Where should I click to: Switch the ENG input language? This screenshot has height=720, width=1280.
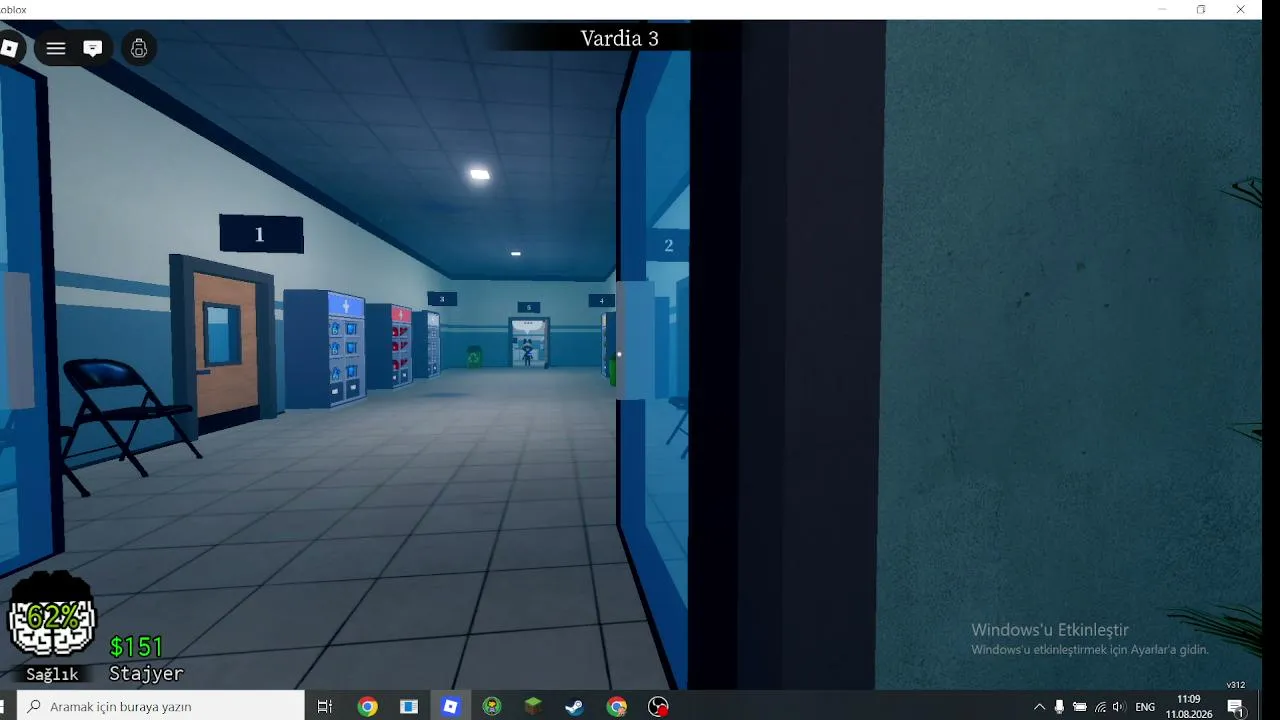click(1145, 707)
